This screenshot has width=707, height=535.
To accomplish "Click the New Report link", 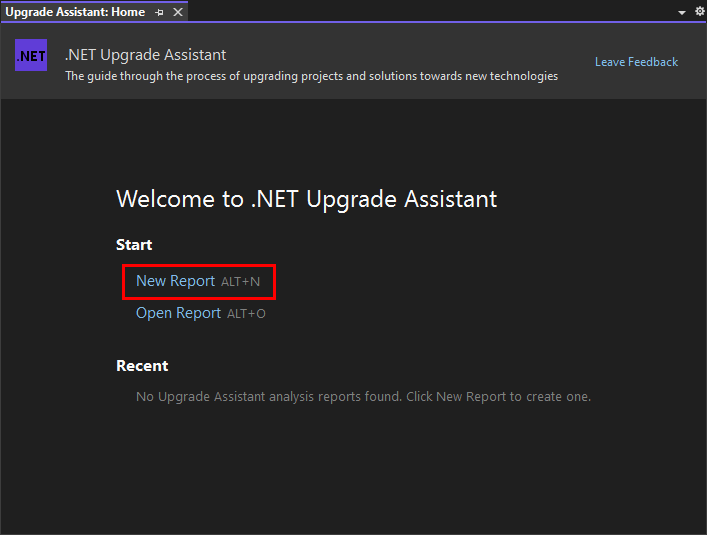I will pos(175,281).
